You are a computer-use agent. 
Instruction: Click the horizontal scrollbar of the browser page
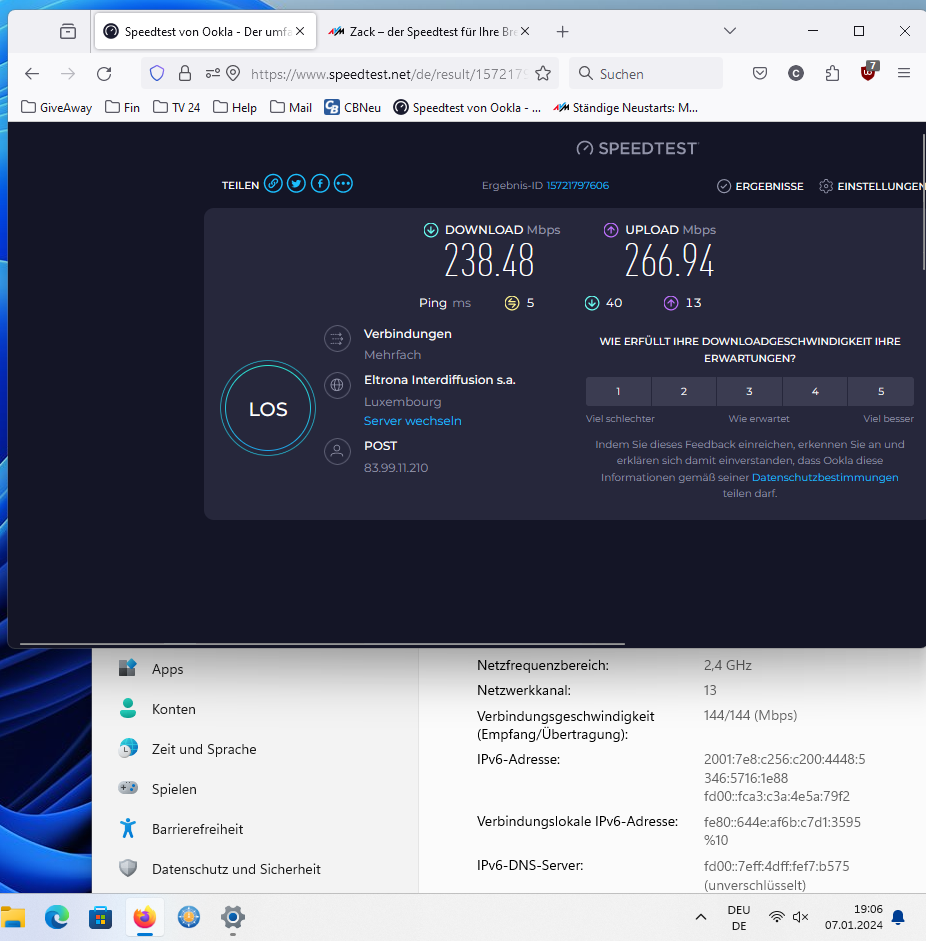click(322, 643)
